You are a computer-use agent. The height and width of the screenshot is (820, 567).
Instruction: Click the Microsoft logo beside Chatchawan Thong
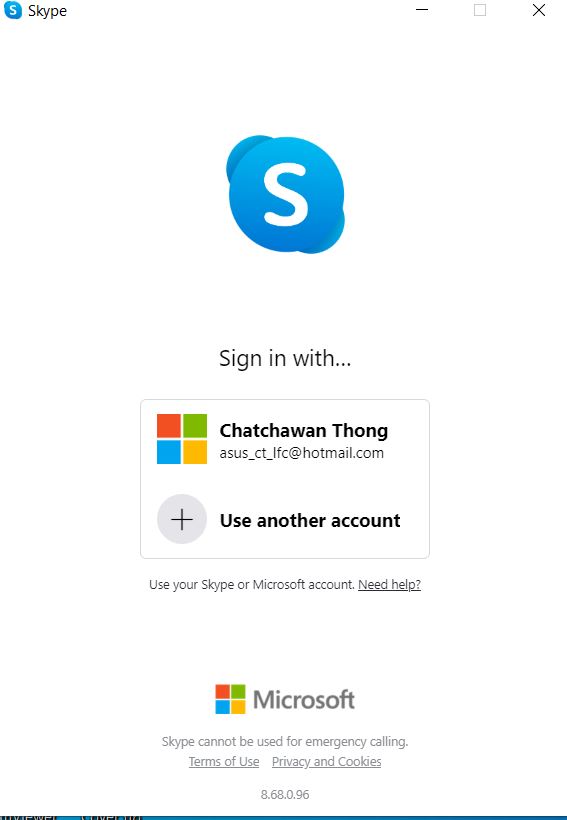click(x=182, y=439)
